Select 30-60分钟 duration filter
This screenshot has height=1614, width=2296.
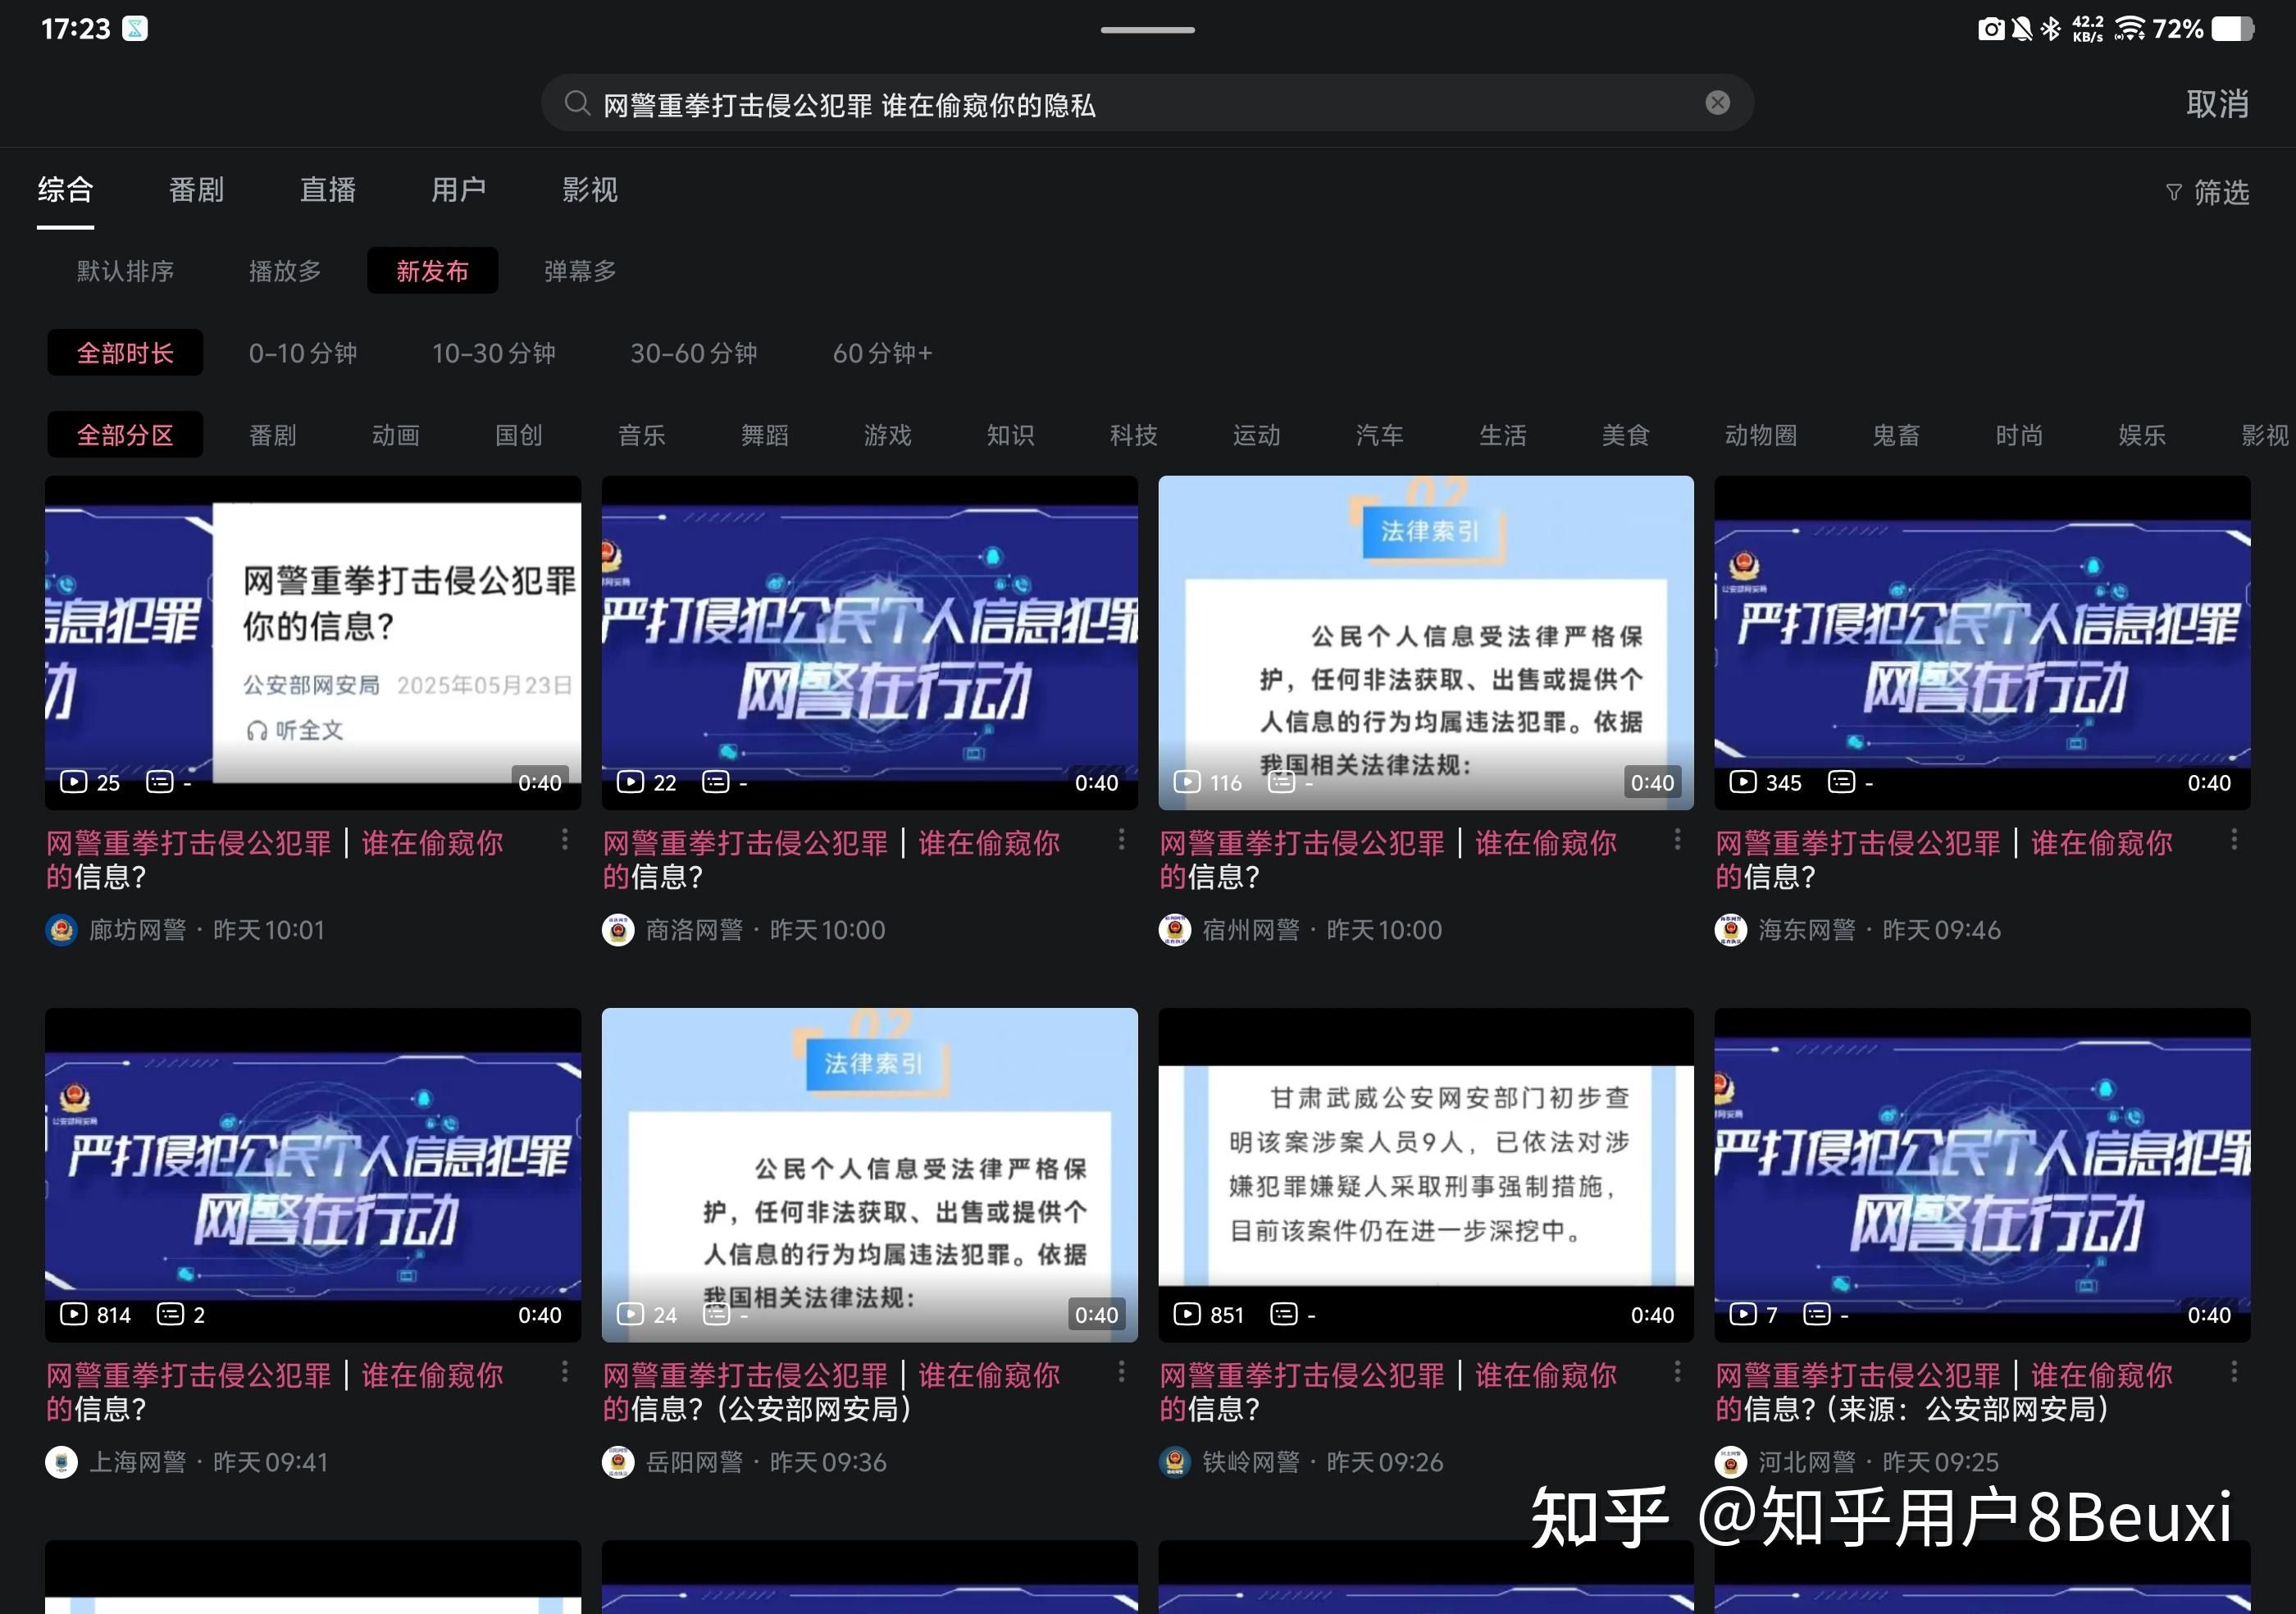pos(693,353)
